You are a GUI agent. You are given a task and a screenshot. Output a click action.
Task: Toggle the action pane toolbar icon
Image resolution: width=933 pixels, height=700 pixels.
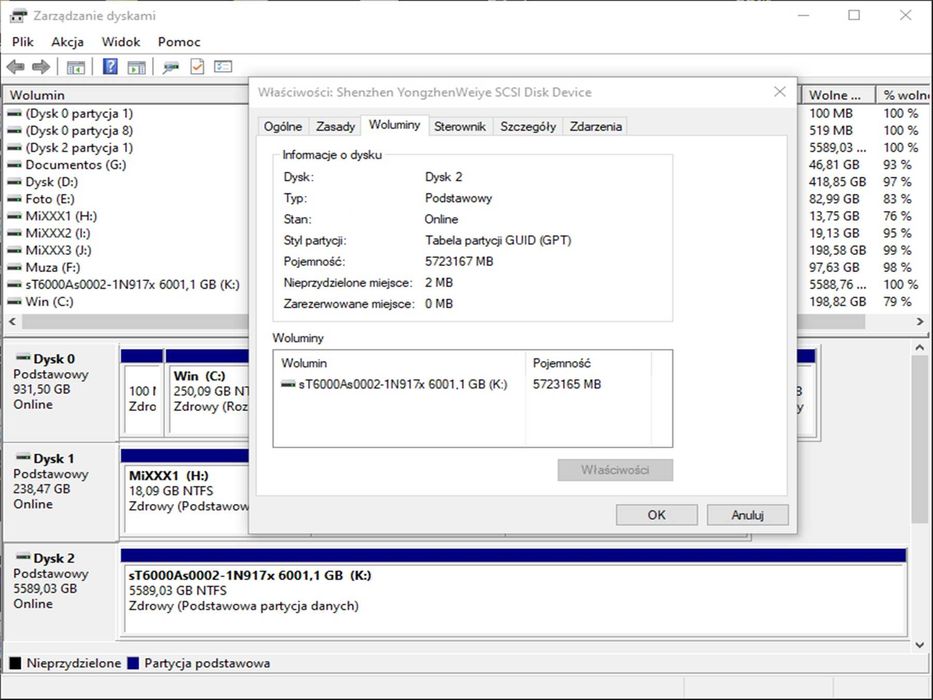(x=137, y=67)
